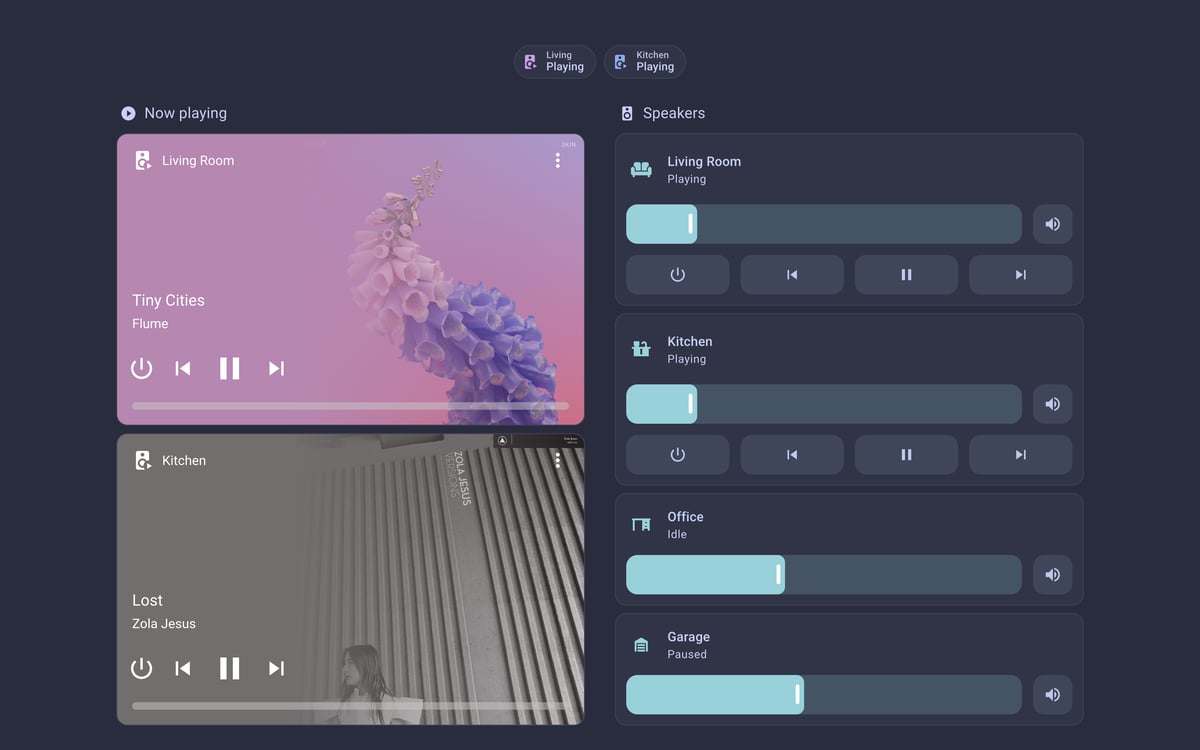The width and height of the screenshot is (1200, 750).
Task: Mute Kitchen speaker volume button
Action: pos(1052,404)
